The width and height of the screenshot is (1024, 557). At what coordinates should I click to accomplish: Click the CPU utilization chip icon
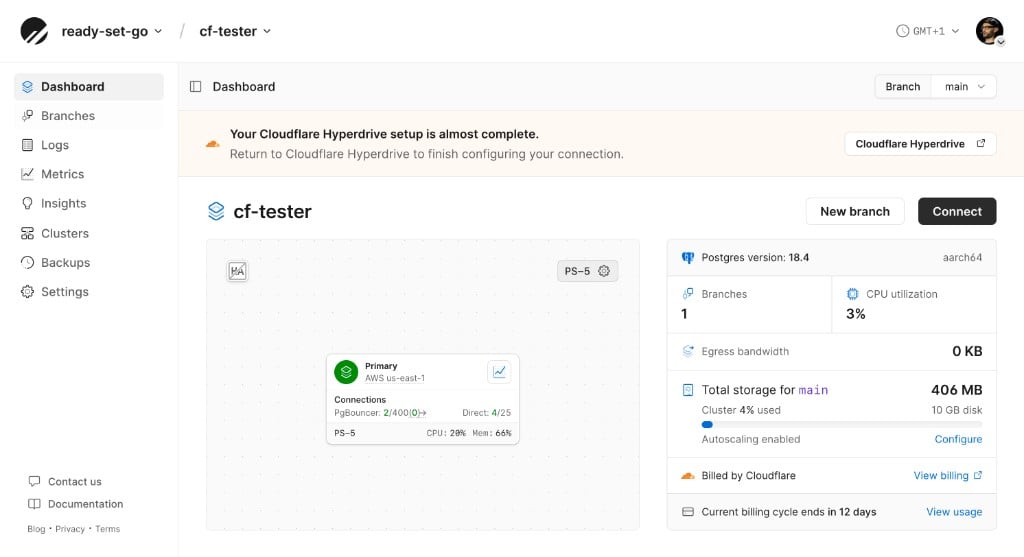[852, 294]
